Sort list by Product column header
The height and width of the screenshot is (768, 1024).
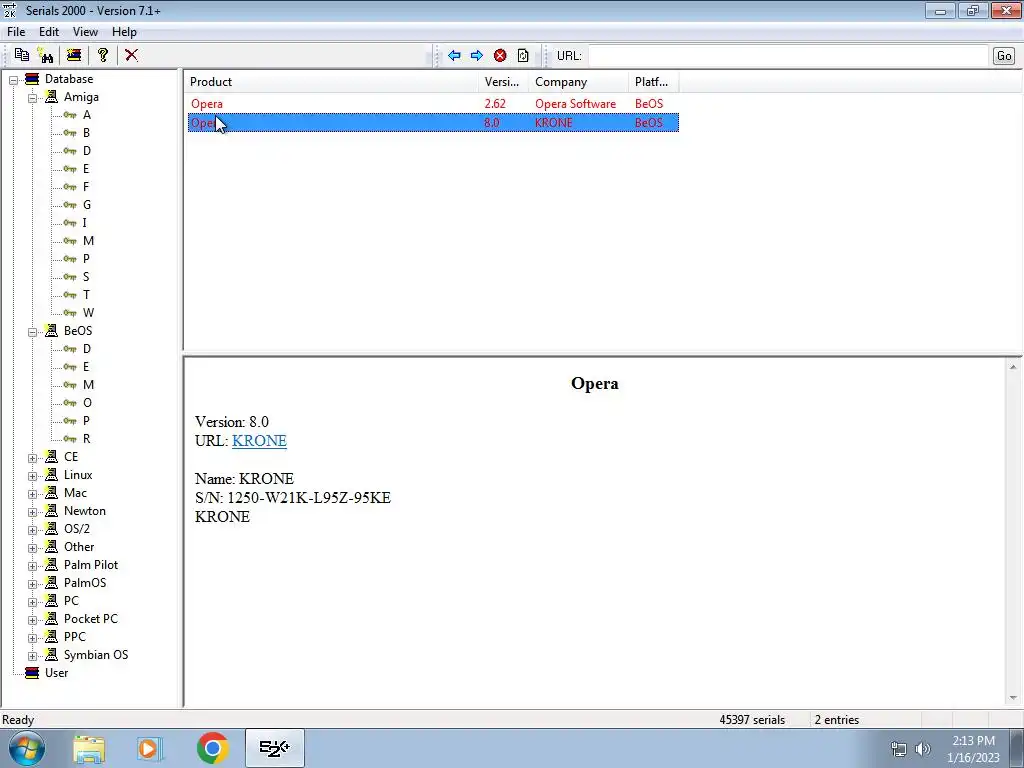tap(331, 82)
